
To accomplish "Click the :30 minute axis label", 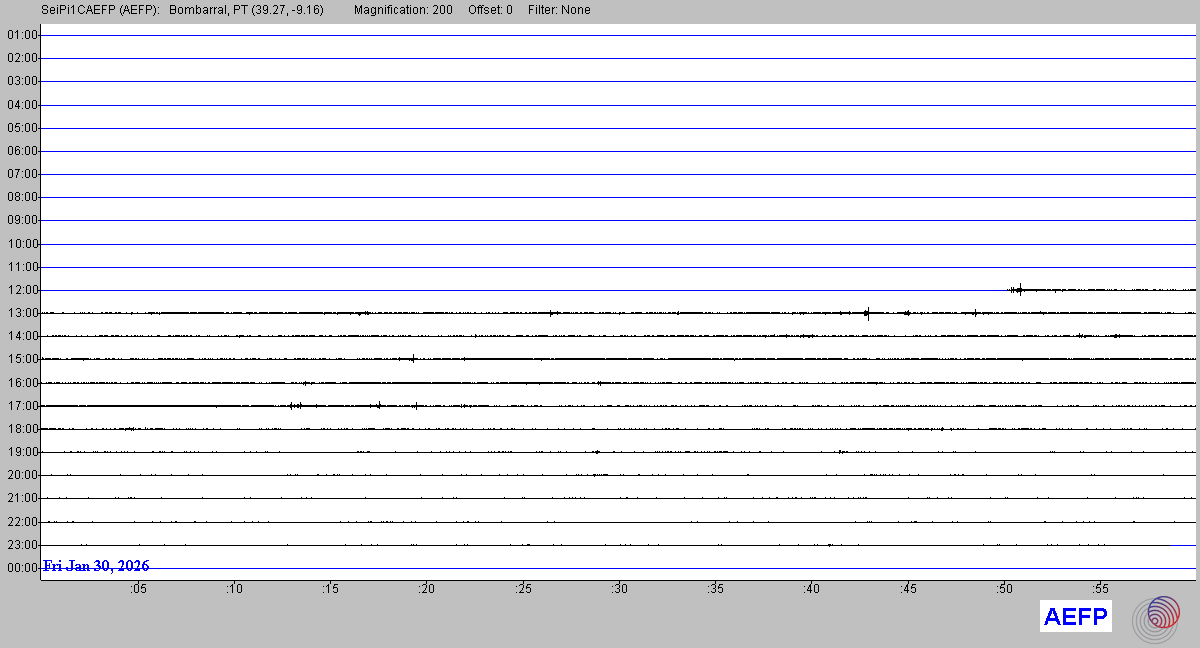I will click(x=619, y=589).
